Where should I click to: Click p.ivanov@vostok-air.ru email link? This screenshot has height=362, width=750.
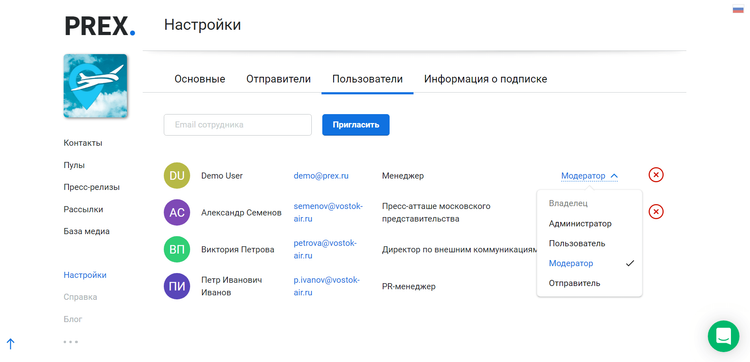[327, 286]
